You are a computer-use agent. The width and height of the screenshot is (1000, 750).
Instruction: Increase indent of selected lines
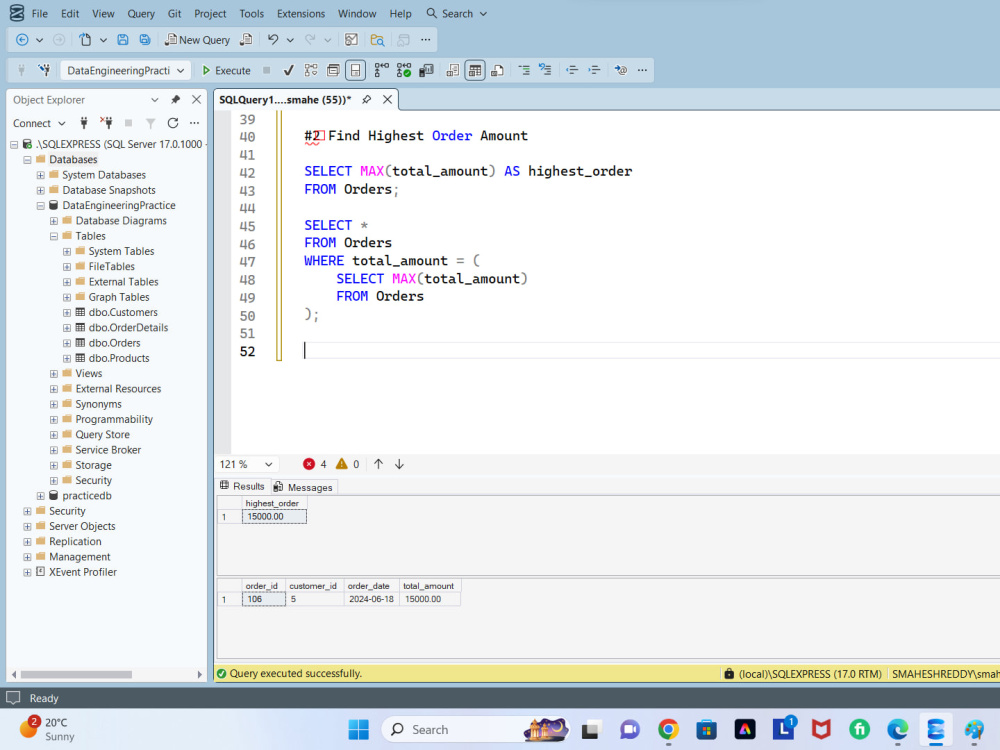pyautogui.click(x=594, y=70)
